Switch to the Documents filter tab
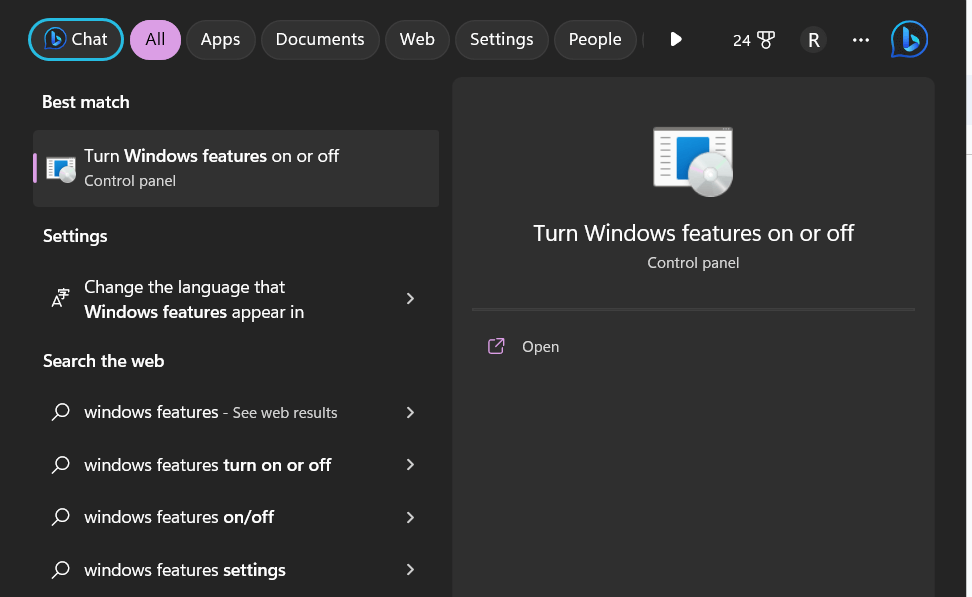Image resolution: width=972 pixels, height=597 pixels. (320, 40)
